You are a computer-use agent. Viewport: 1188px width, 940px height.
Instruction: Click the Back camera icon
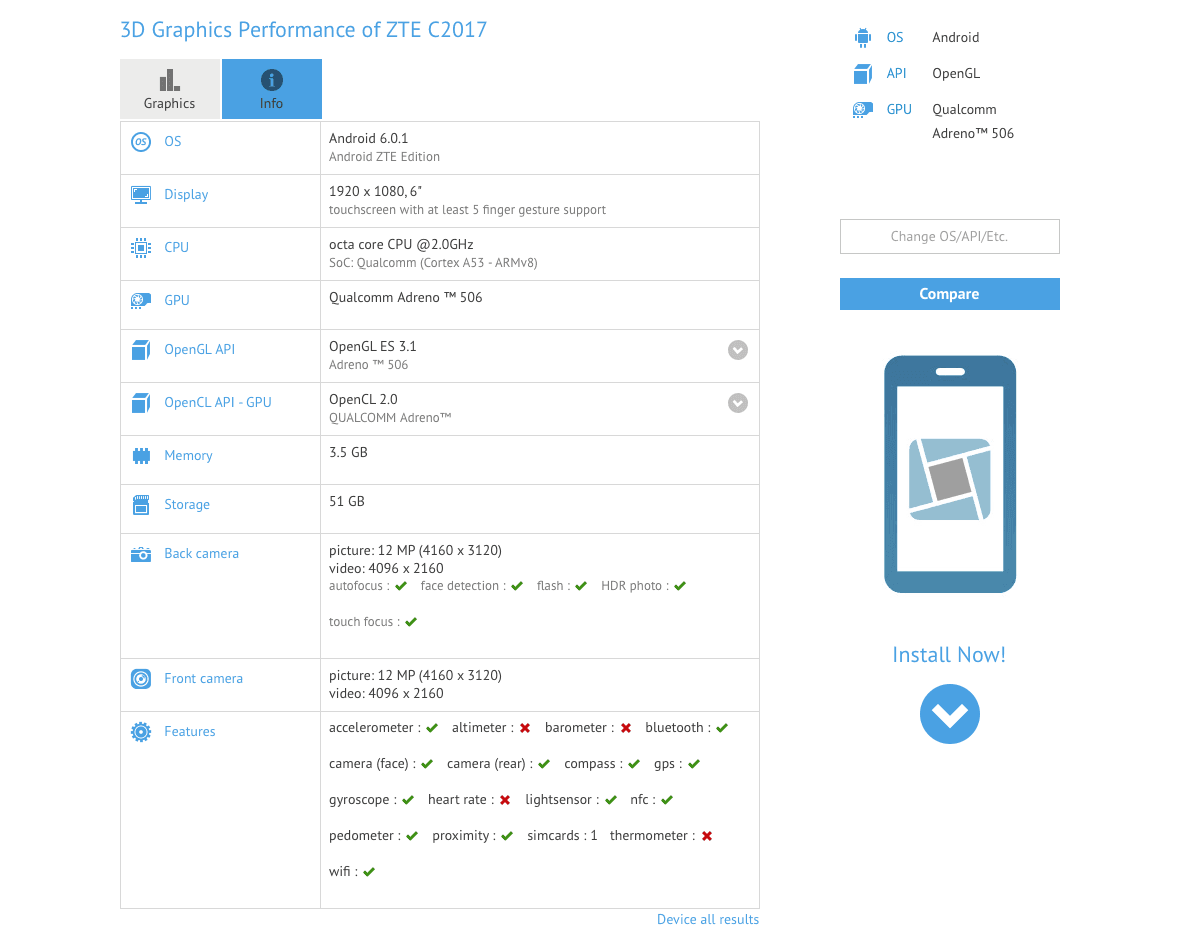click(141, 554)
